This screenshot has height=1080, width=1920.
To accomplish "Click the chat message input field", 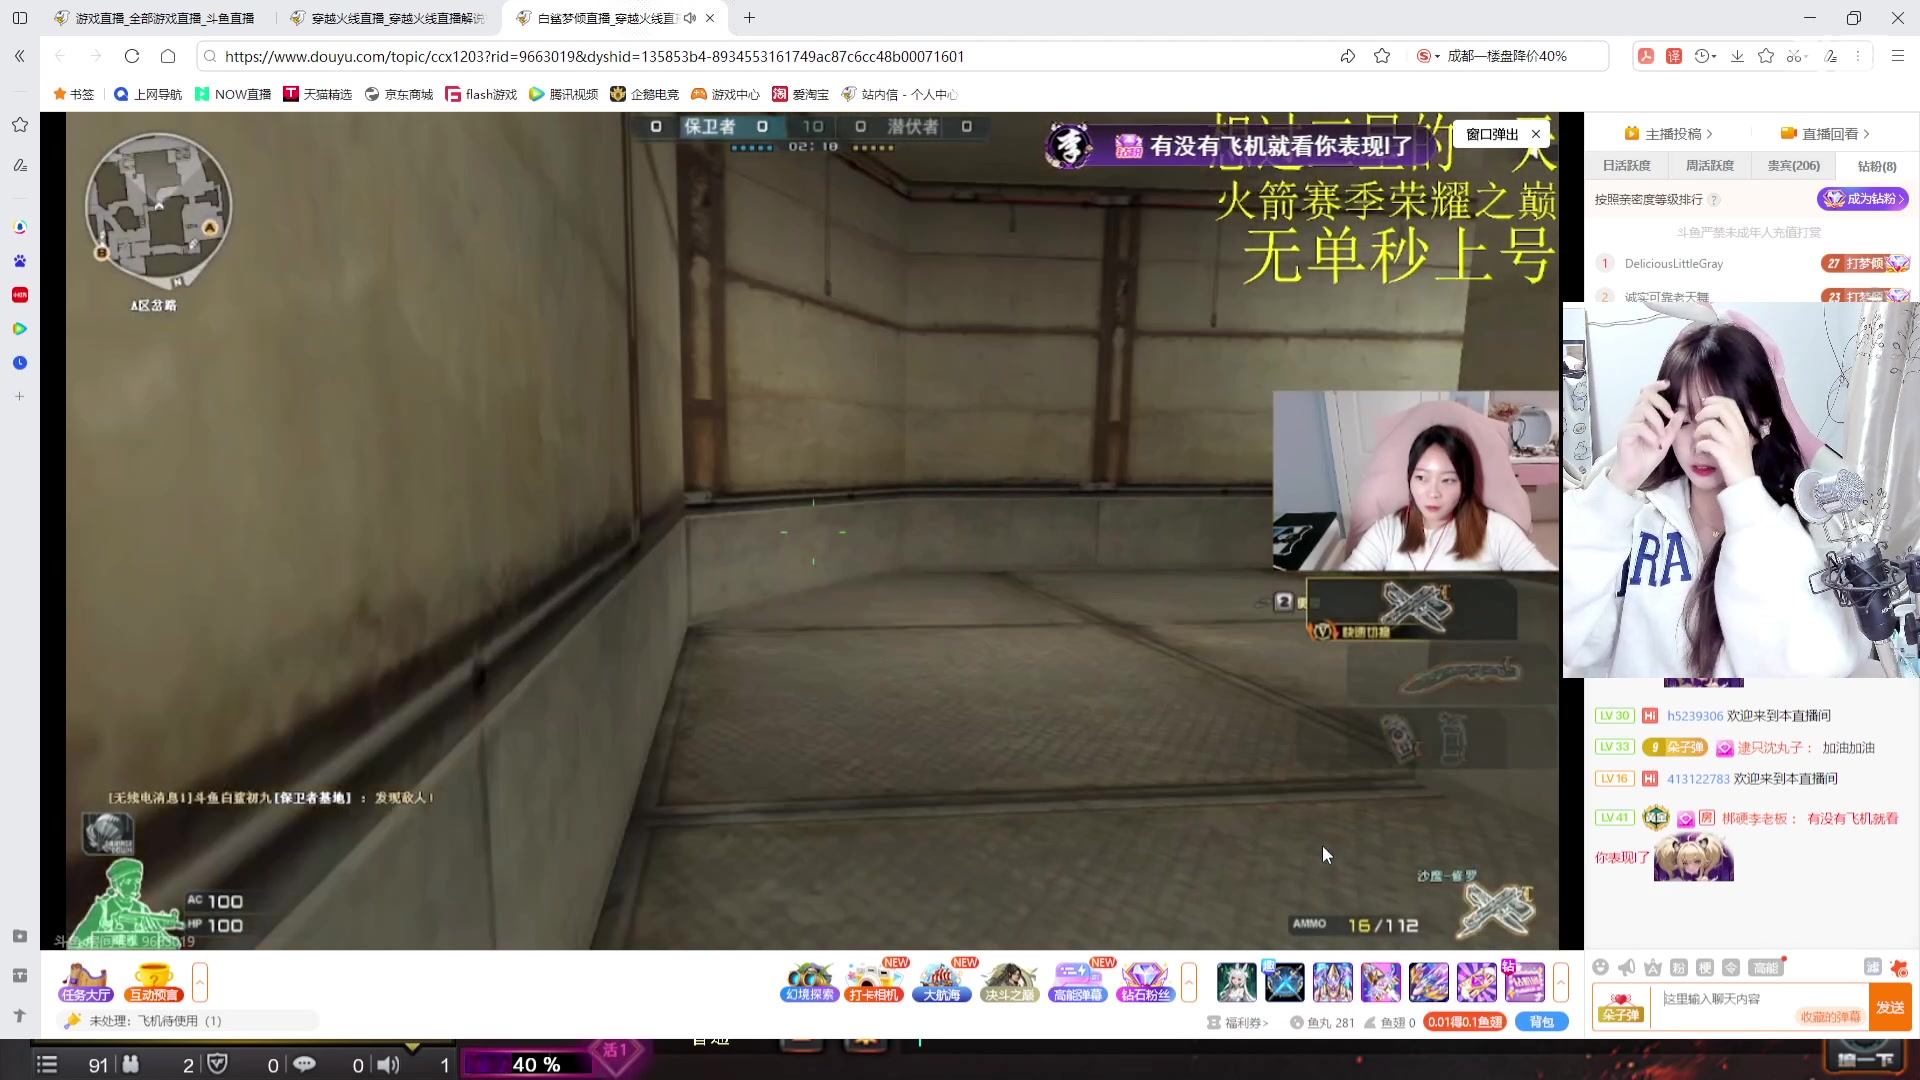I will click(x=1758, y=1006).
